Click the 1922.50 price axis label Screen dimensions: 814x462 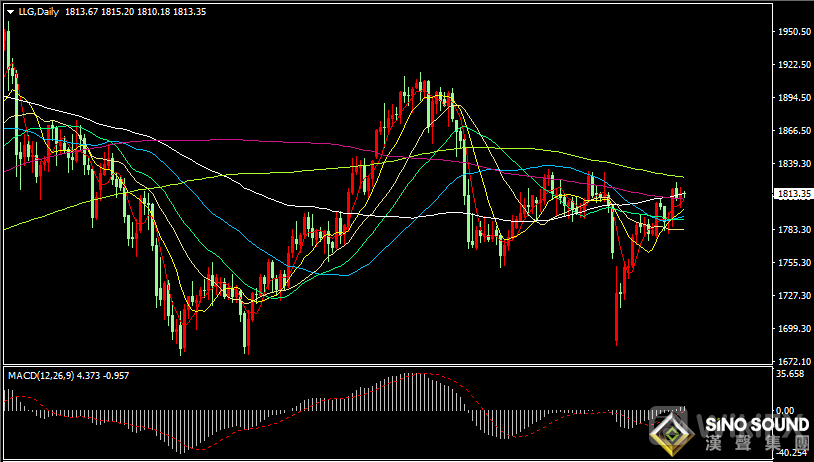tap(792, 65)
